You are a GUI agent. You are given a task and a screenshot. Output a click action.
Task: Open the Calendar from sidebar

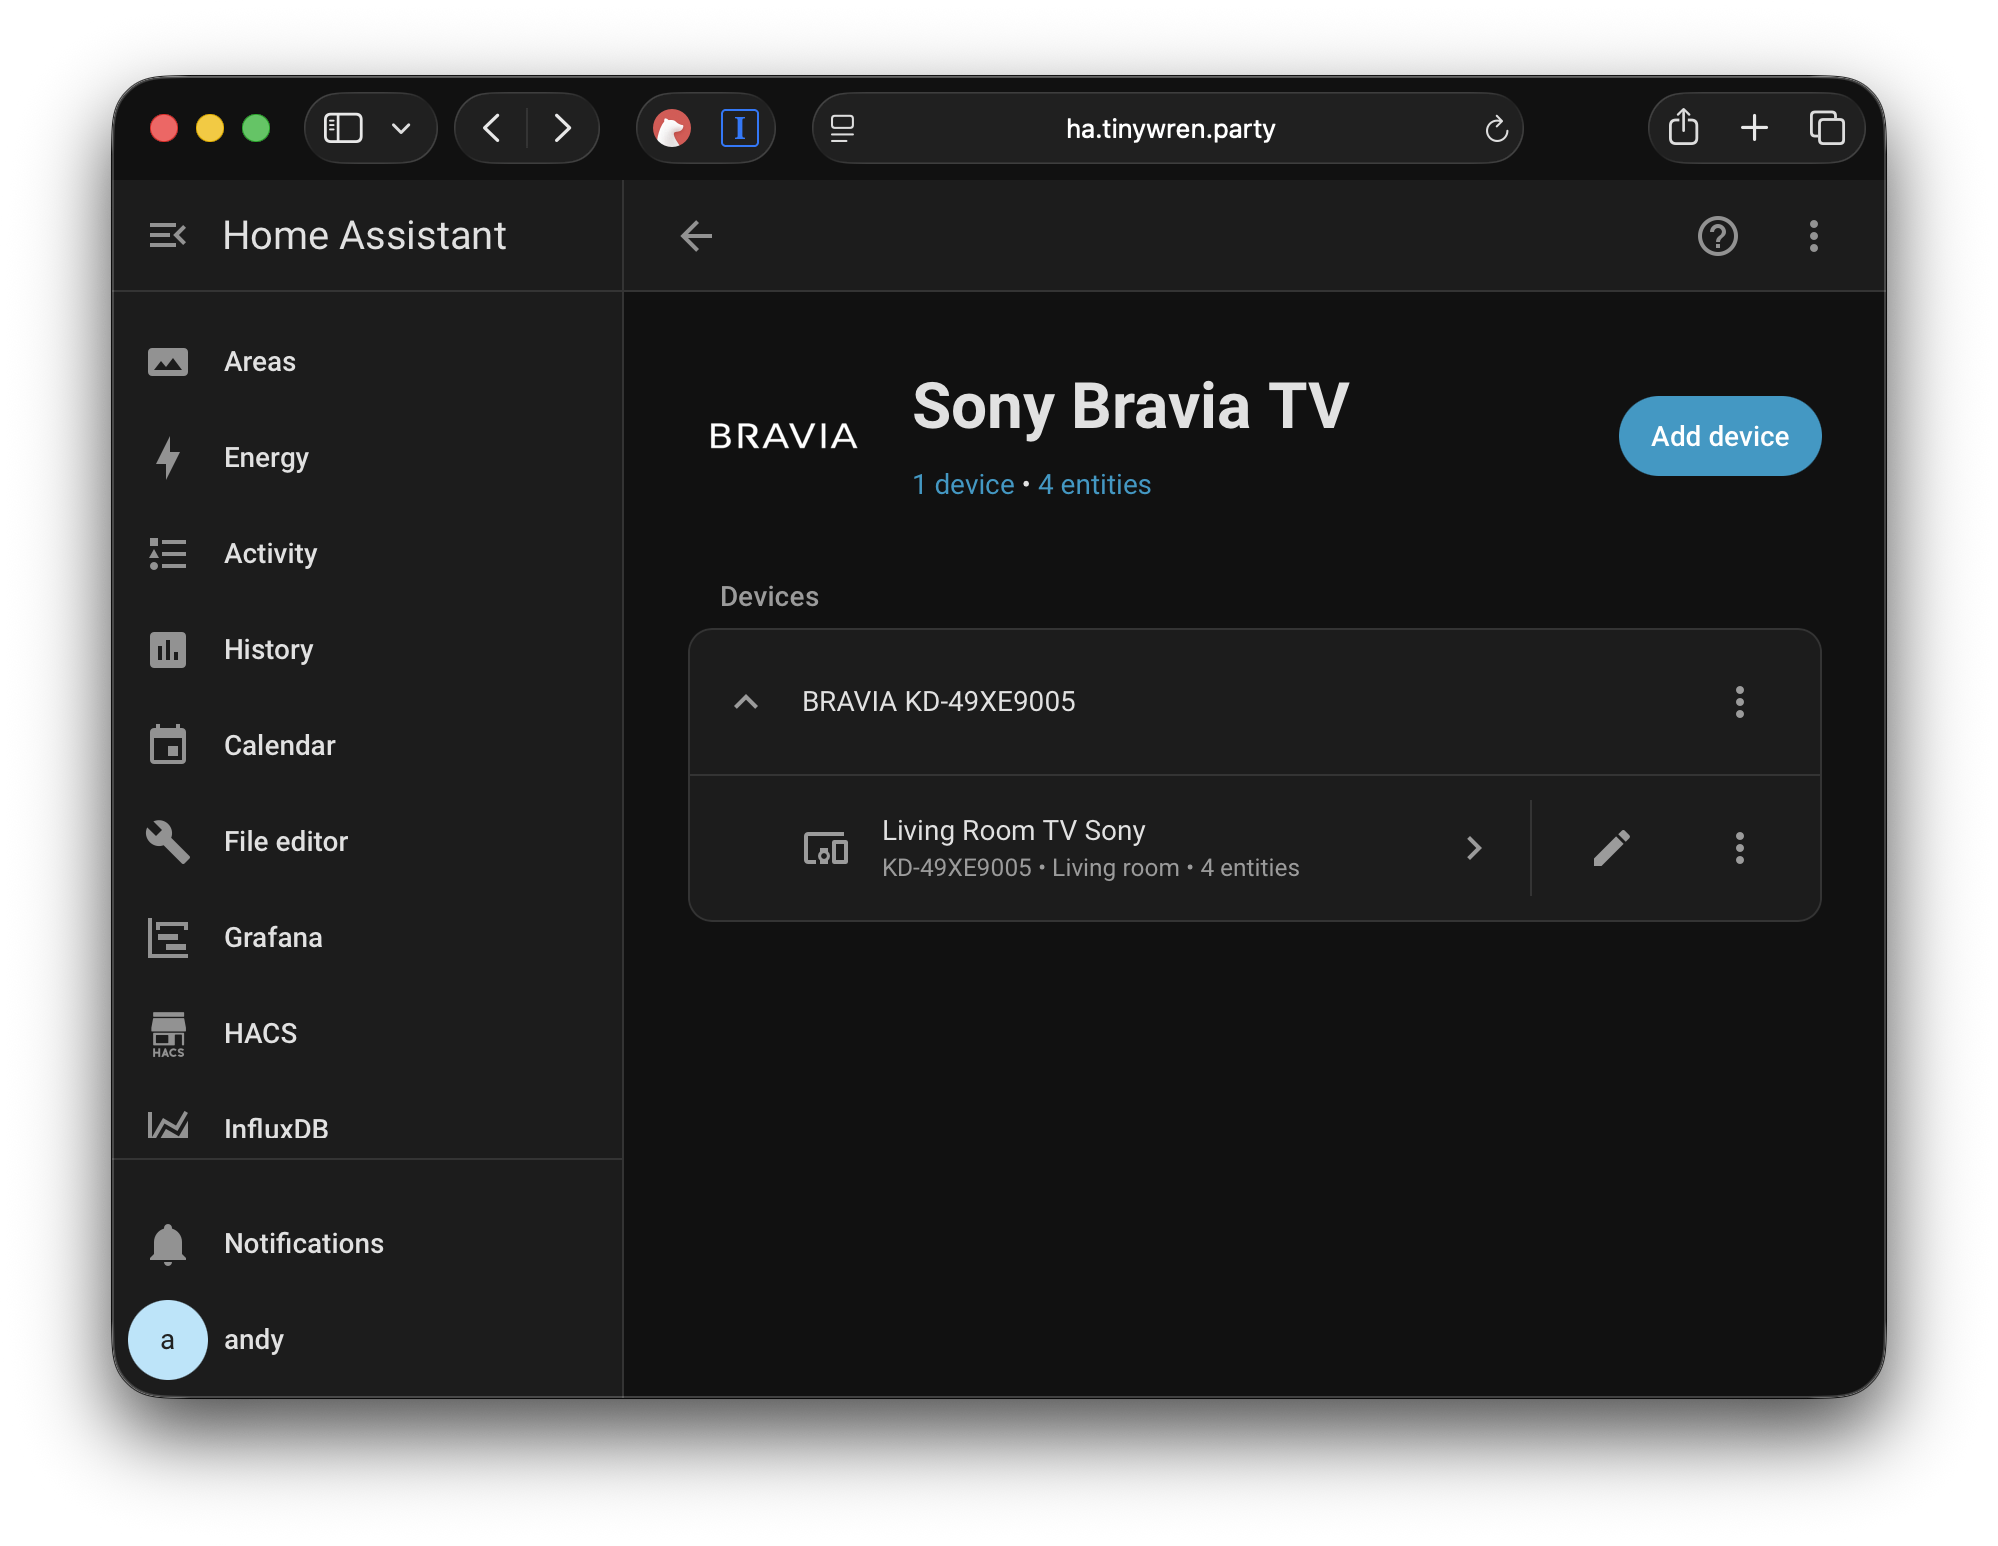279,745
